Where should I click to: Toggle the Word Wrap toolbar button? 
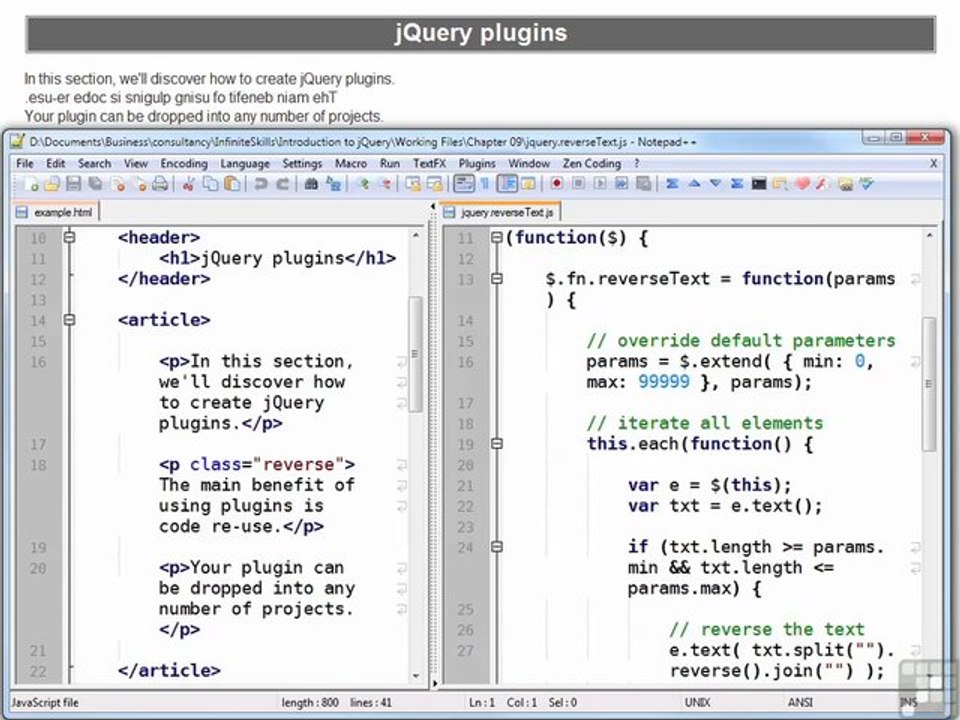(x=463, y=184)
